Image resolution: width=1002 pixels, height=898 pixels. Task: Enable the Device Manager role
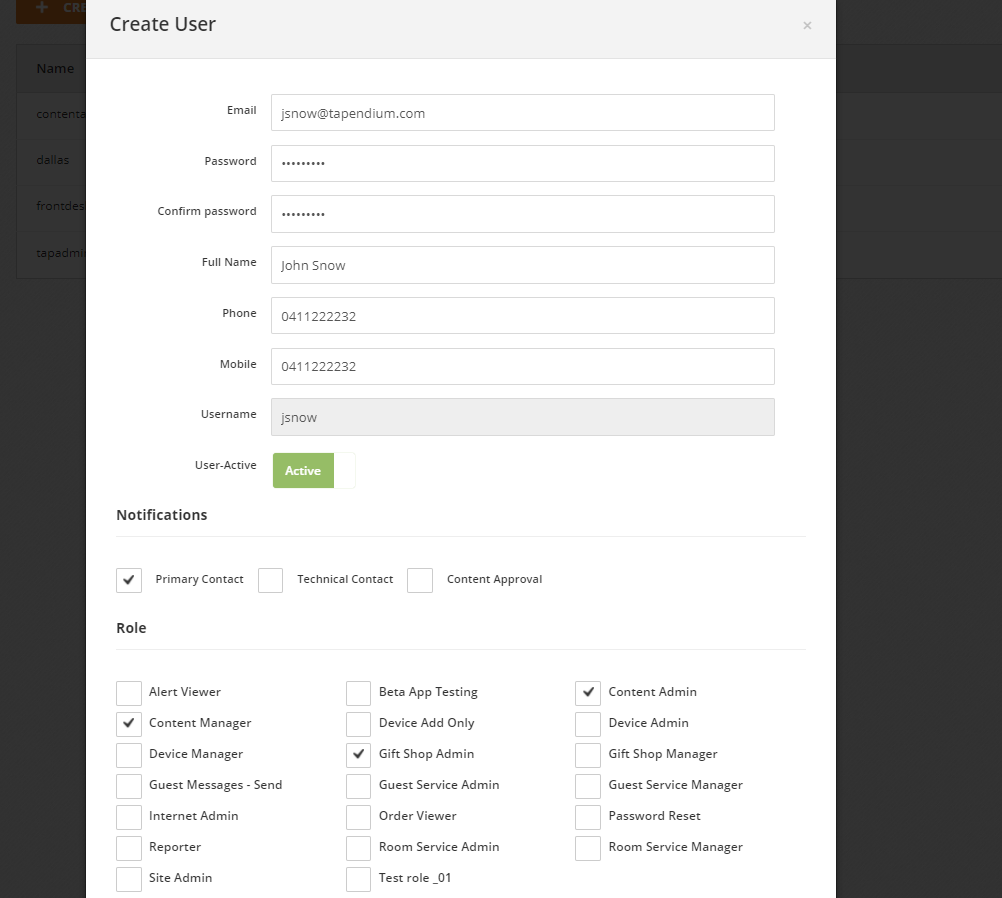[x=128, y=755]
